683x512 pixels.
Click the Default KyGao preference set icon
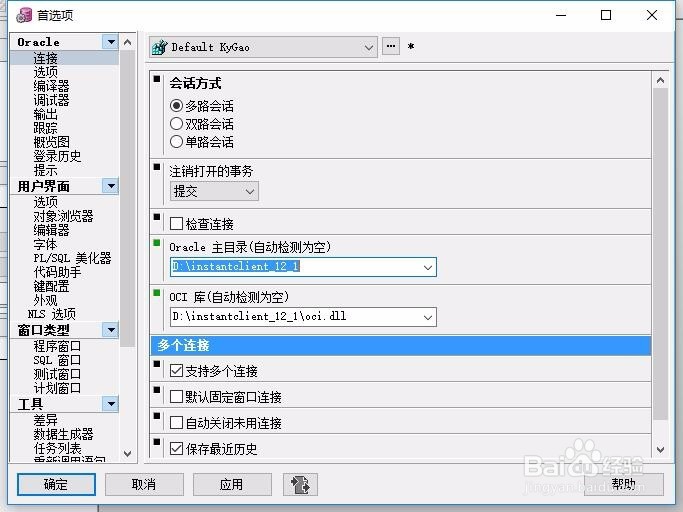click(x=159, y=47)
